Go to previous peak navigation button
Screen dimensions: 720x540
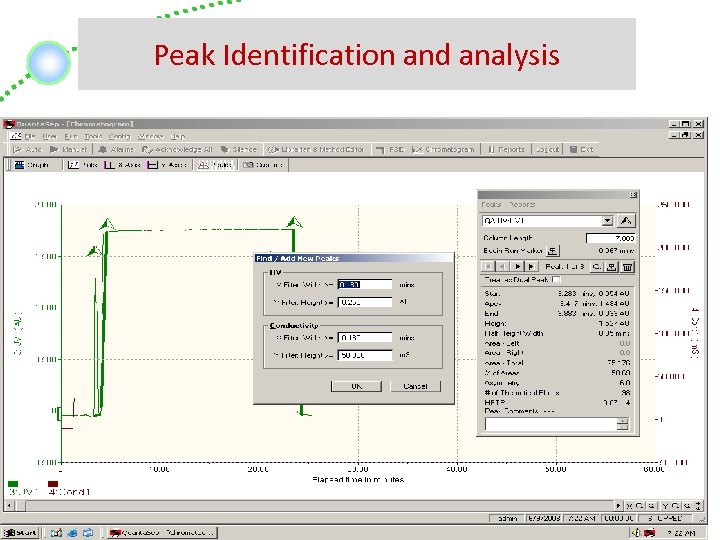503,266
